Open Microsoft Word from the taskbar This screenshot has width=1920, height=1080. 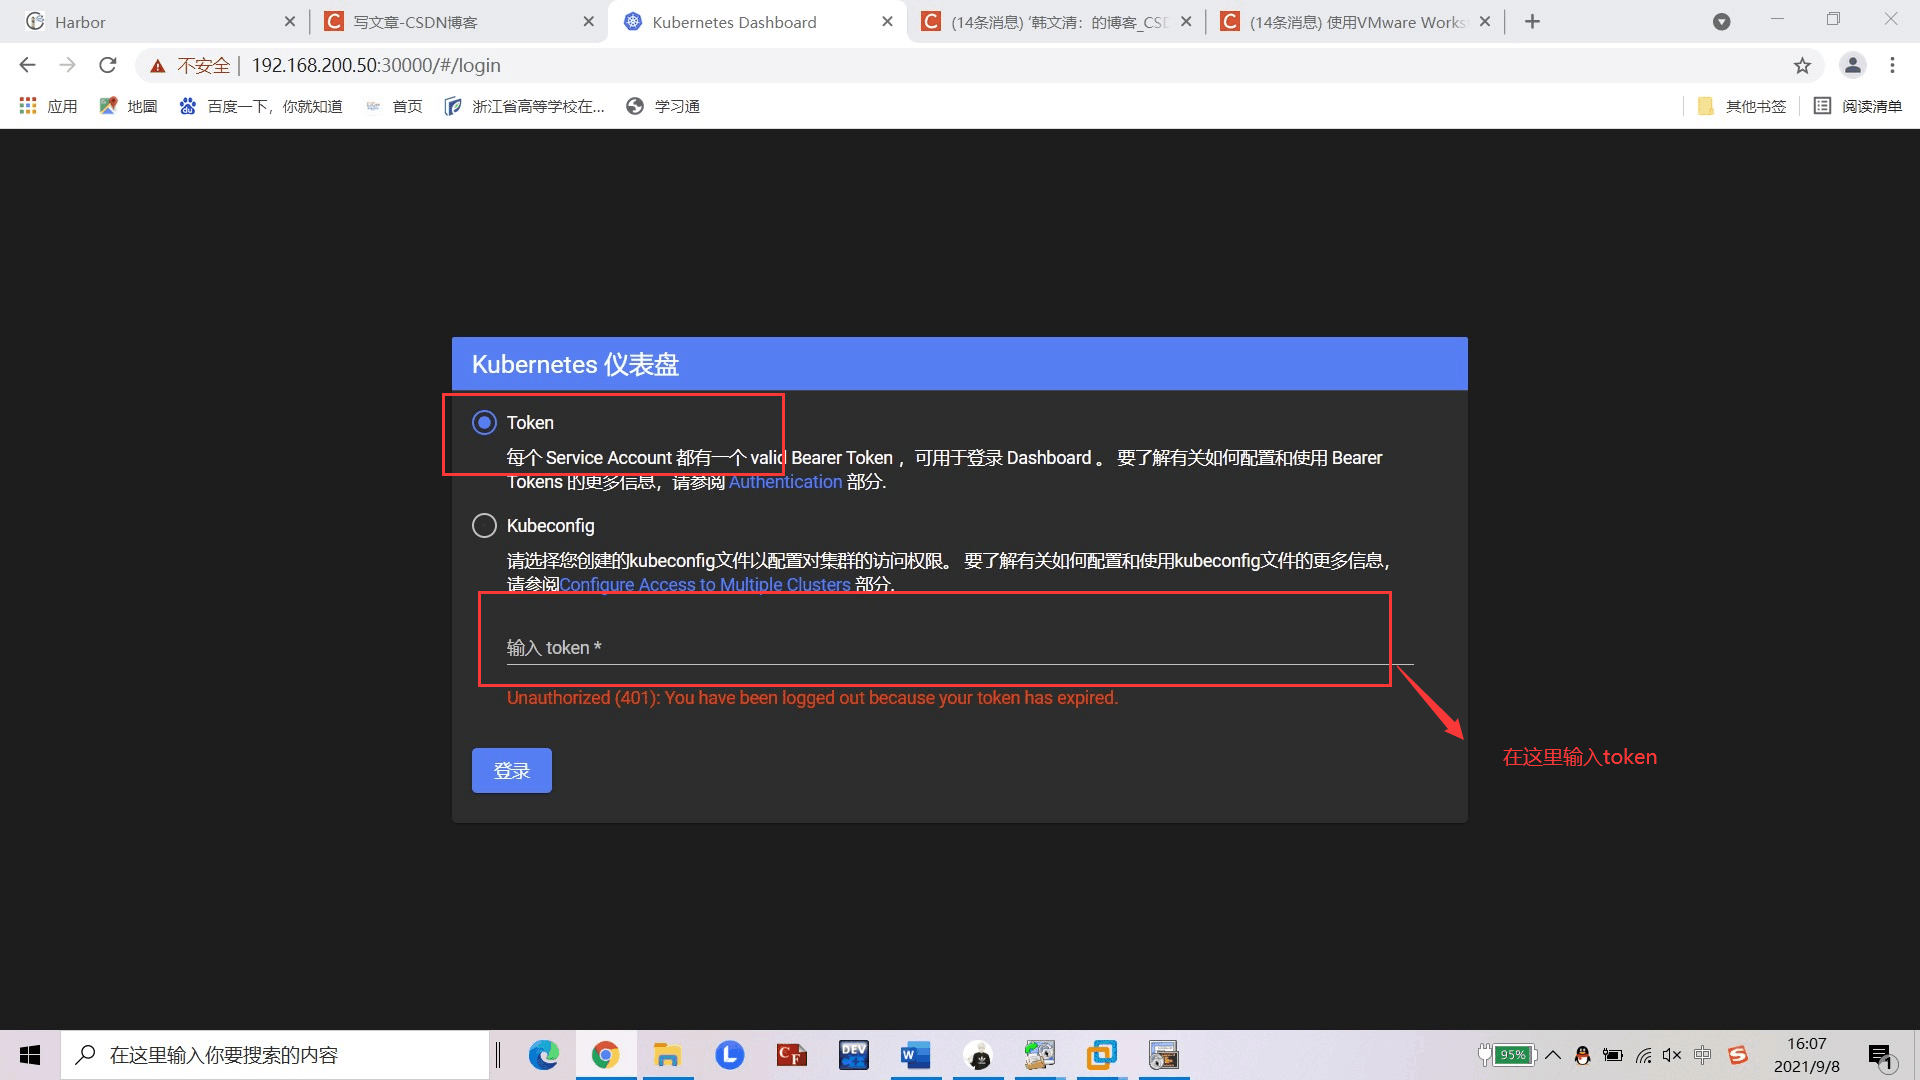tap(915, 1055)
